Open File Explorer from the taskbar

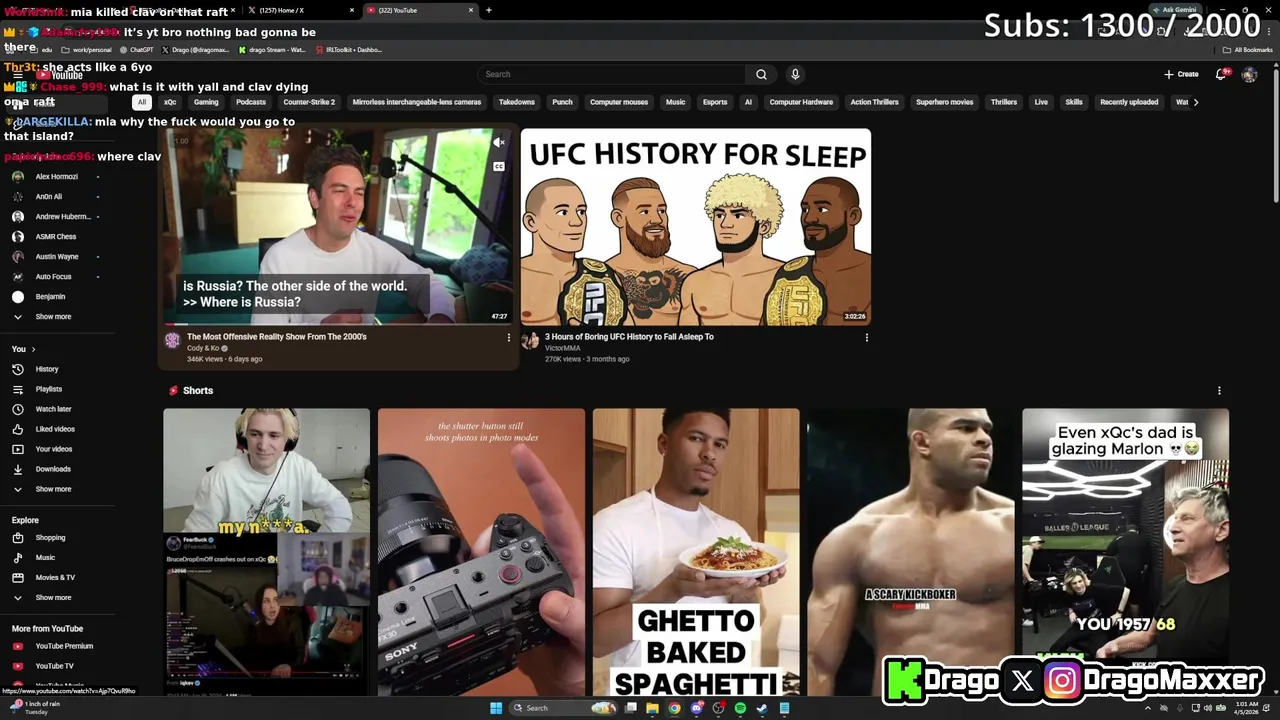point(652,708)
